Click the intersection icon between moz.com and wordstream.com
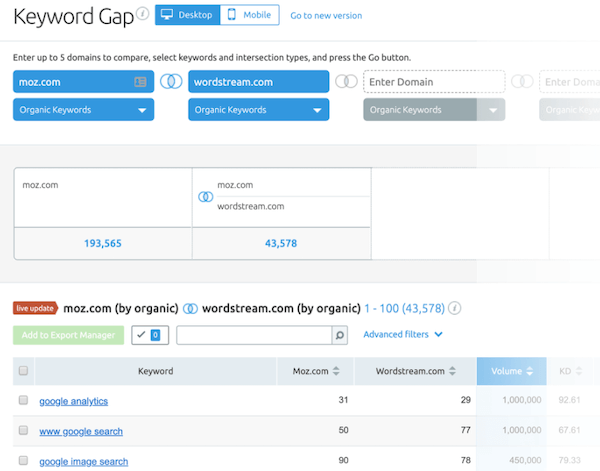 tap(171, 82)
